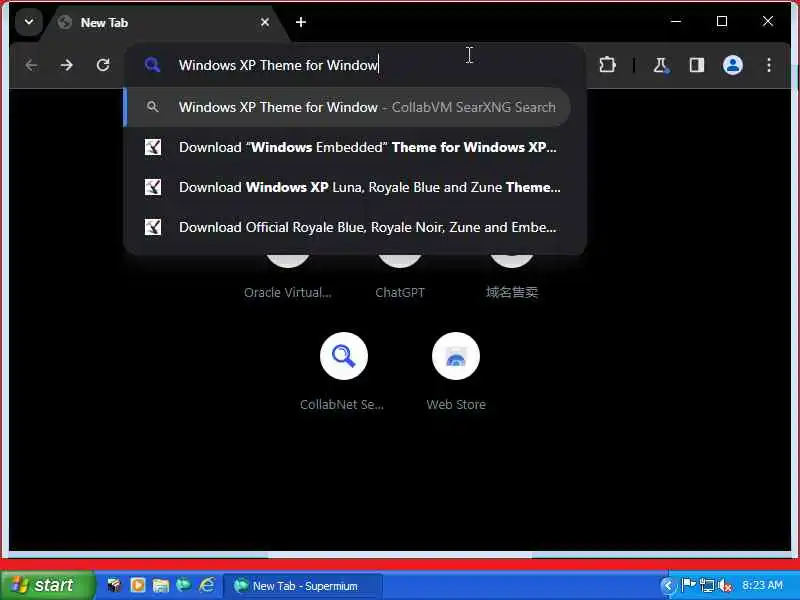Viewport: 800px width, 600px height.
Task: Click the network icon in system tray
Action: [x=707, y=585]
